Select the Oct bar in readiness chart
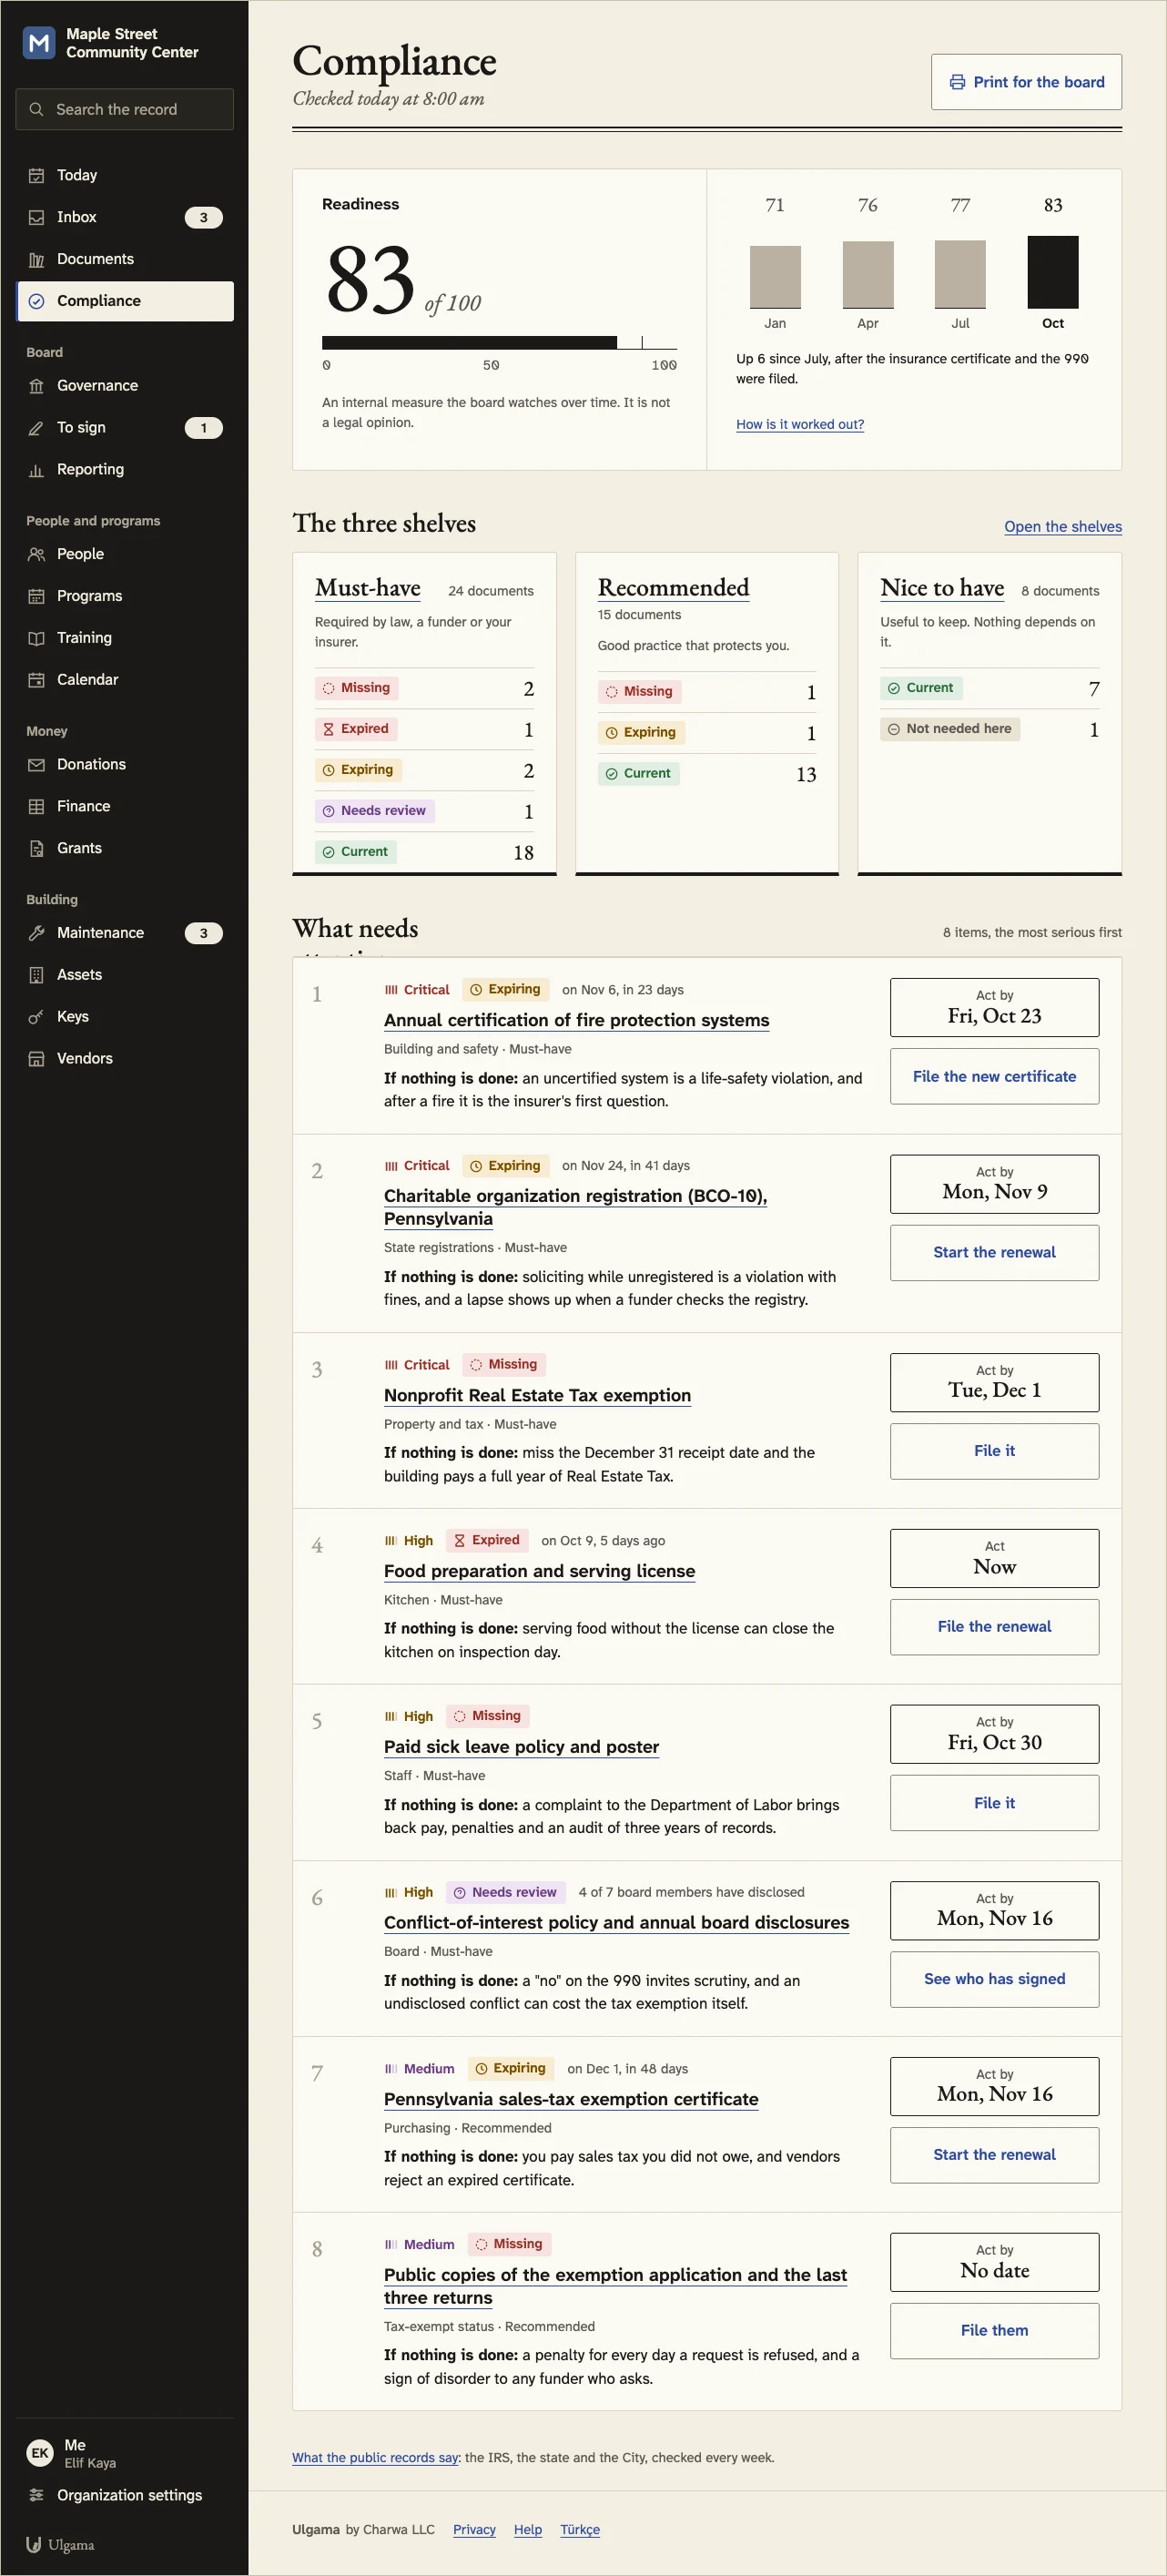 click(1053, 272)
